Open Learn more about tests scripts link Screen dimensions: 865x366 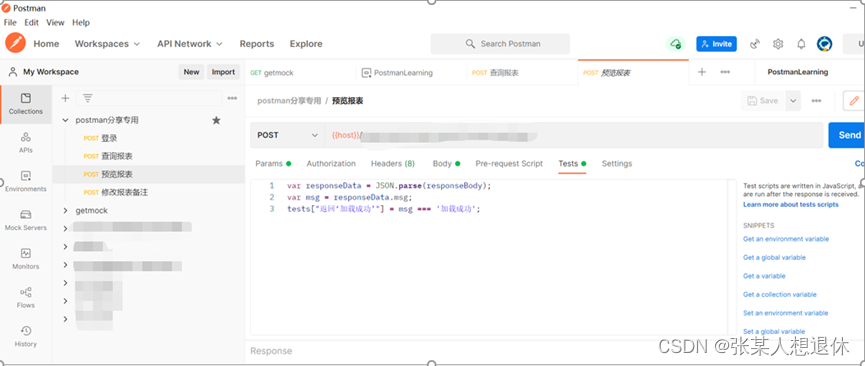point(791,204)
